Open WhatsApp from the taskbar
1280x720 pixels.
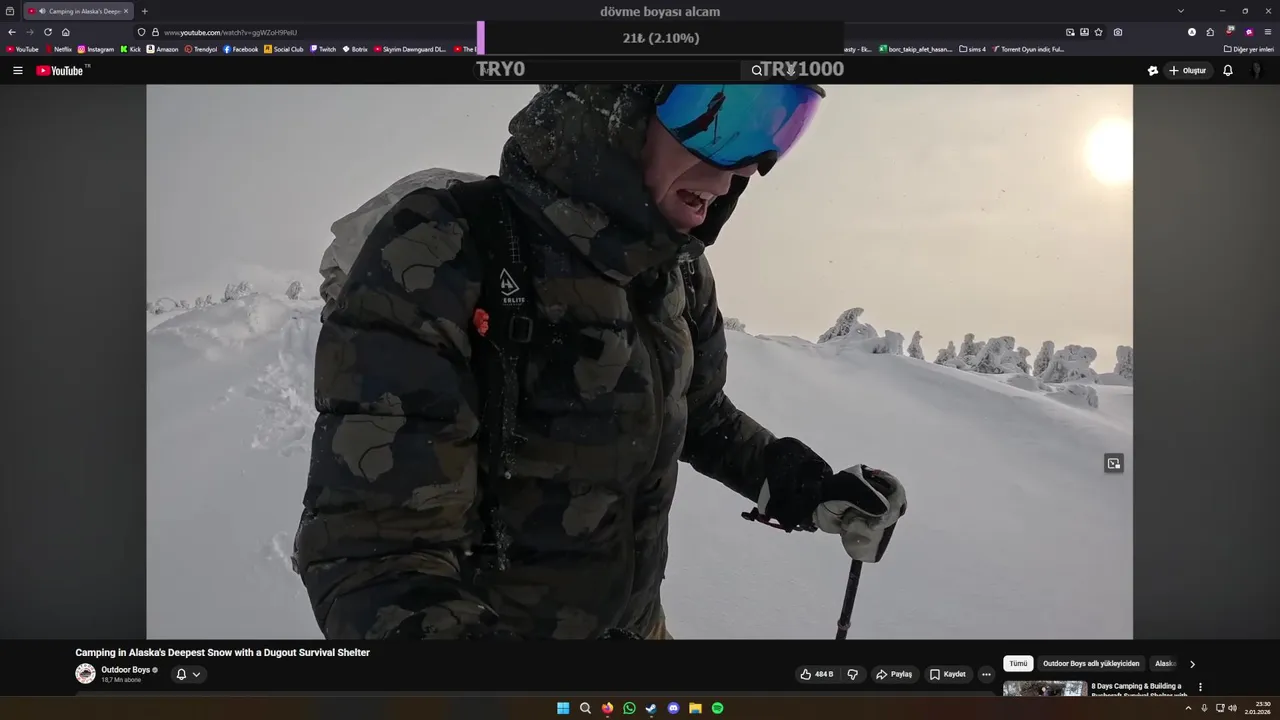(629, 708)
